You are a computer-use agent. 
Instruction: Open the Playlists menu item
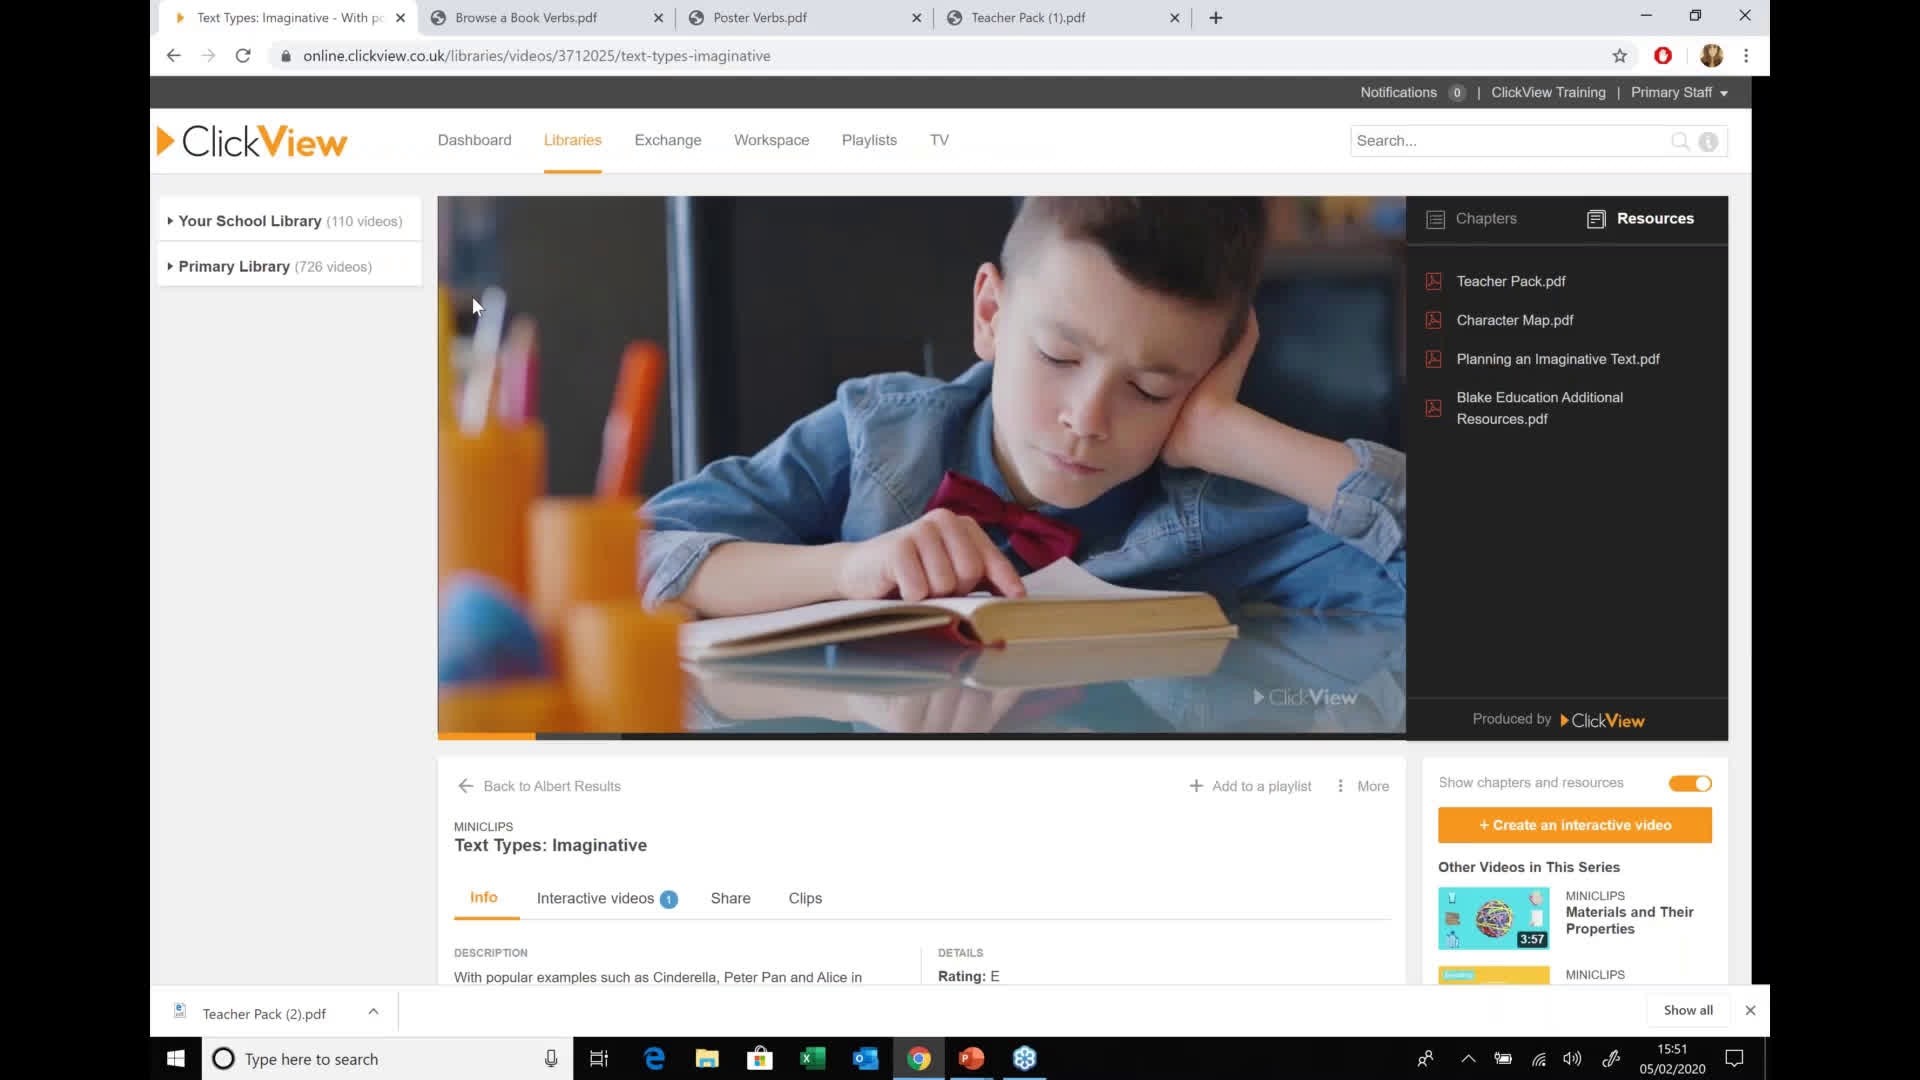(869, 140)
